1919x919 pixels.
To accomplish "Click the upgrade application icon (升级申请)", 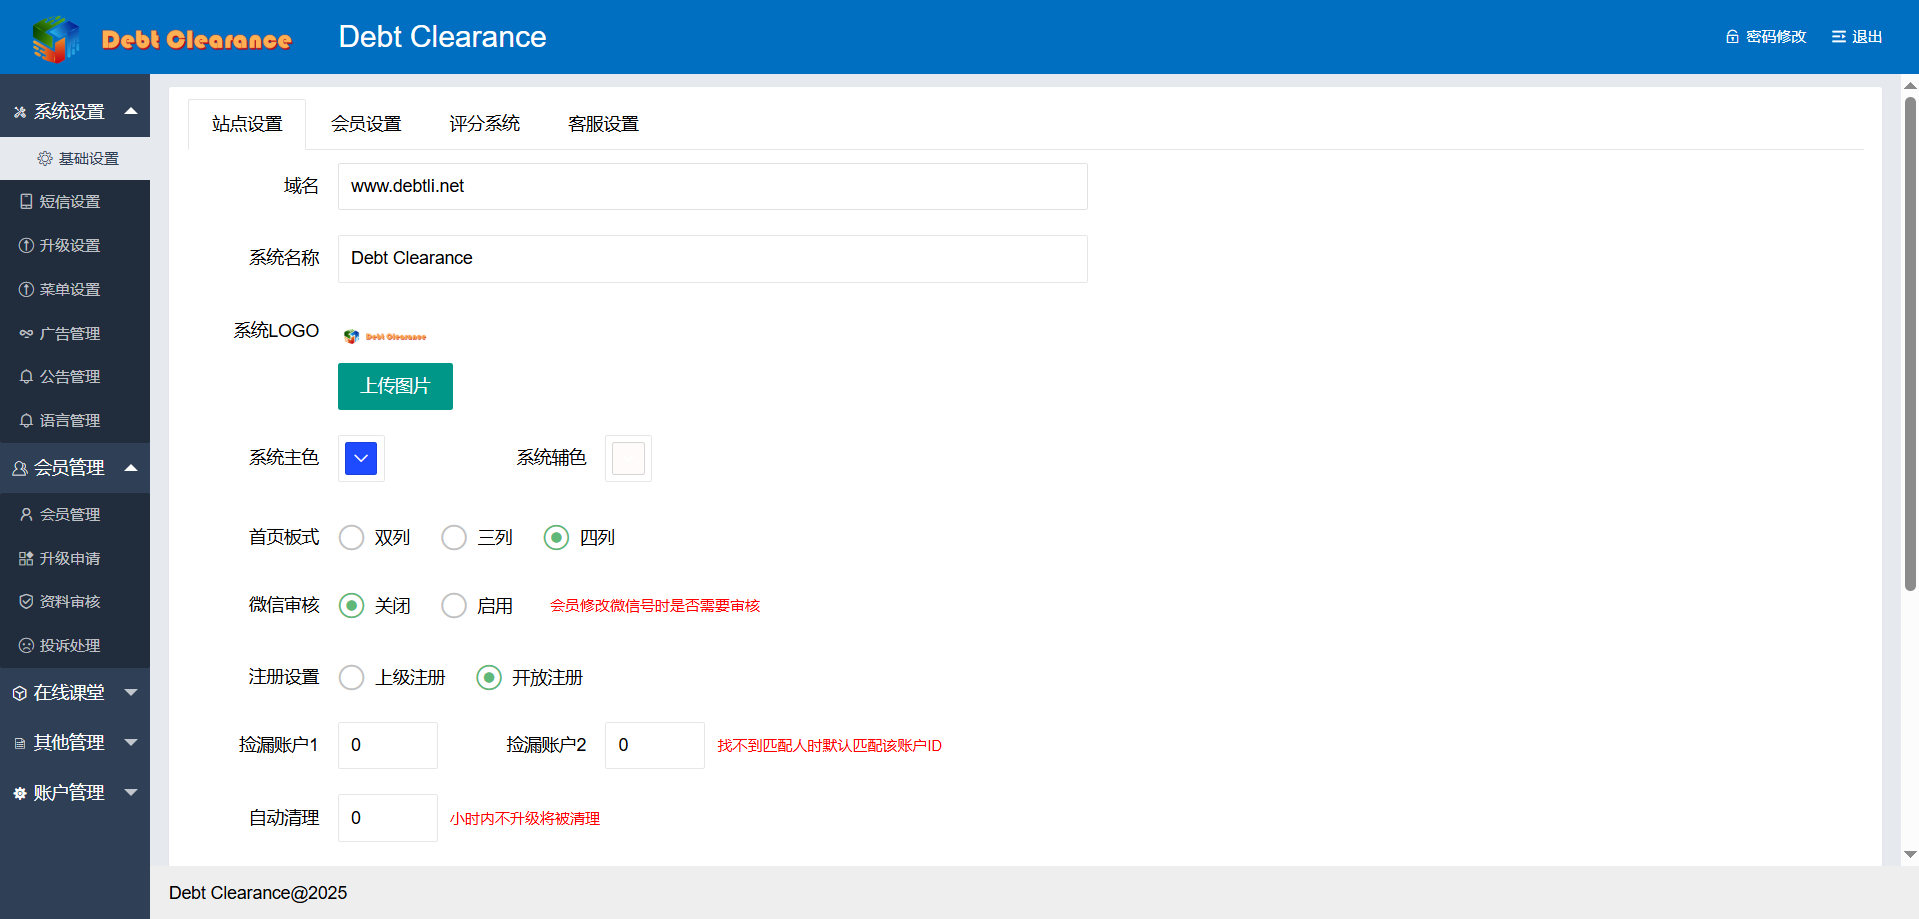I will coord(26,559).
